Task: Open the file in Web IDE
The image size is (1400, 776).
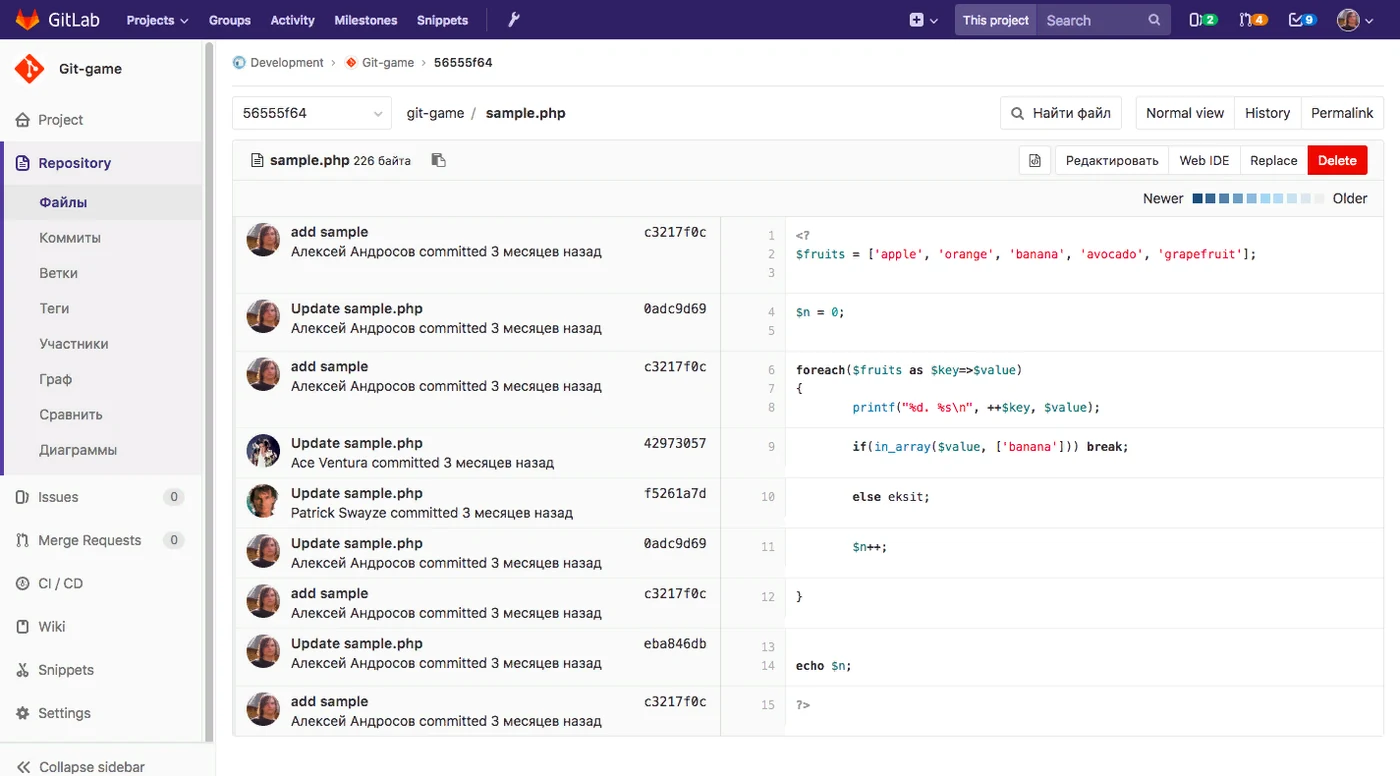Action: pyautogui.click(x=1204, y=161)
